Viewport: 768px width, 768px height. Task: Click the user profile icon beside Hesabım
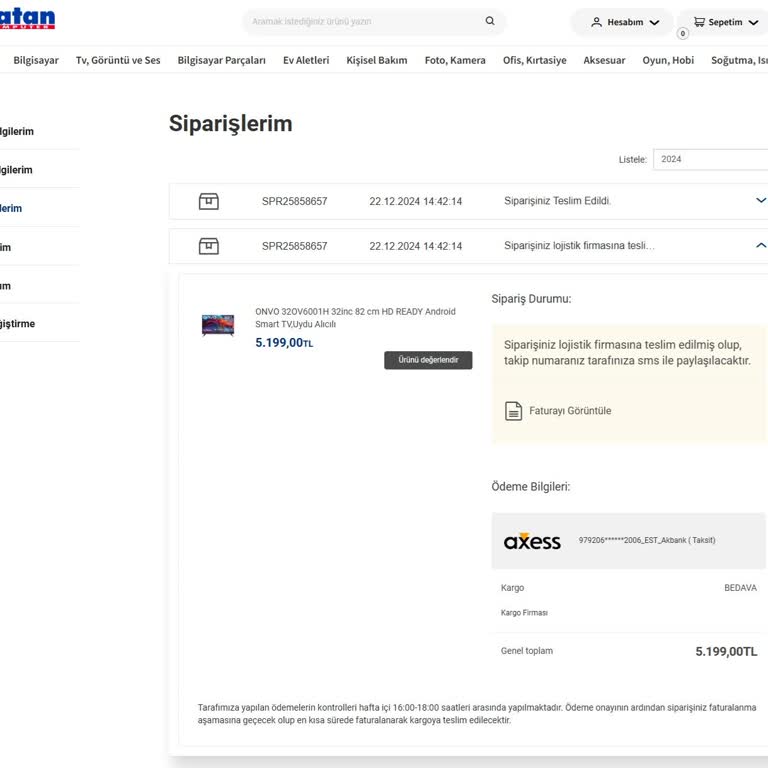pos(596,22)
